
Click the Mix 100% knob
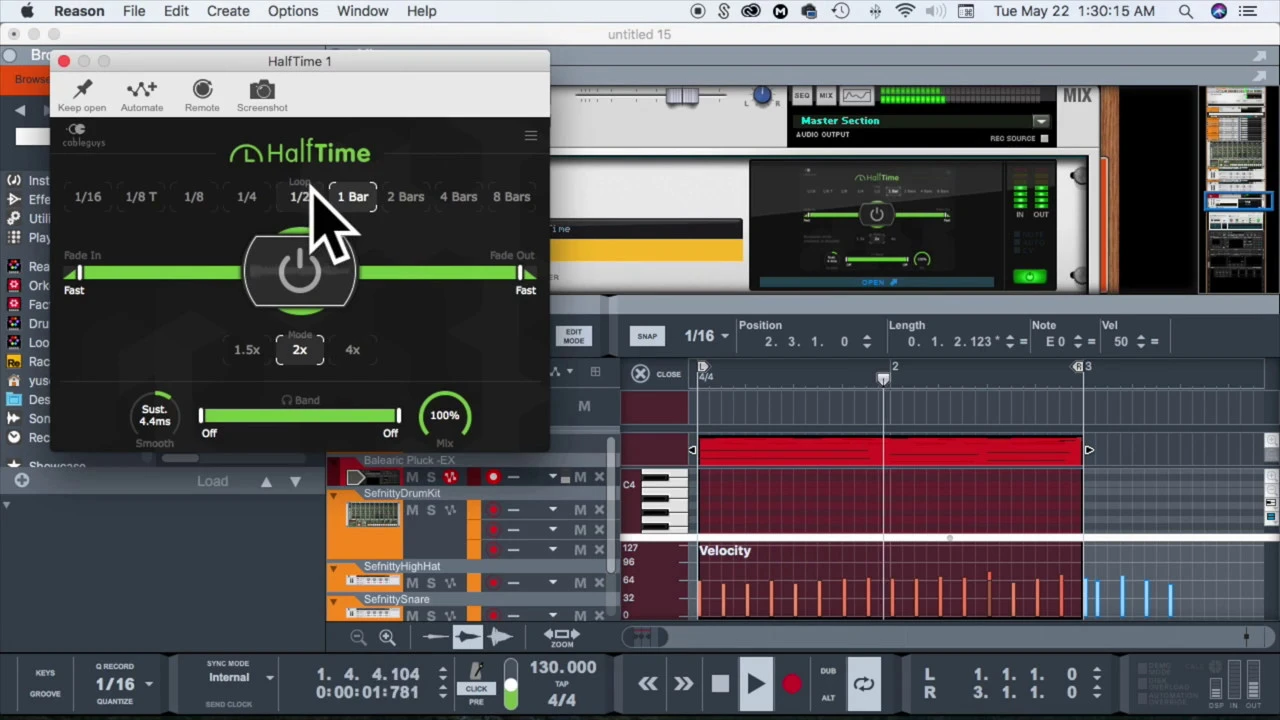444,416
